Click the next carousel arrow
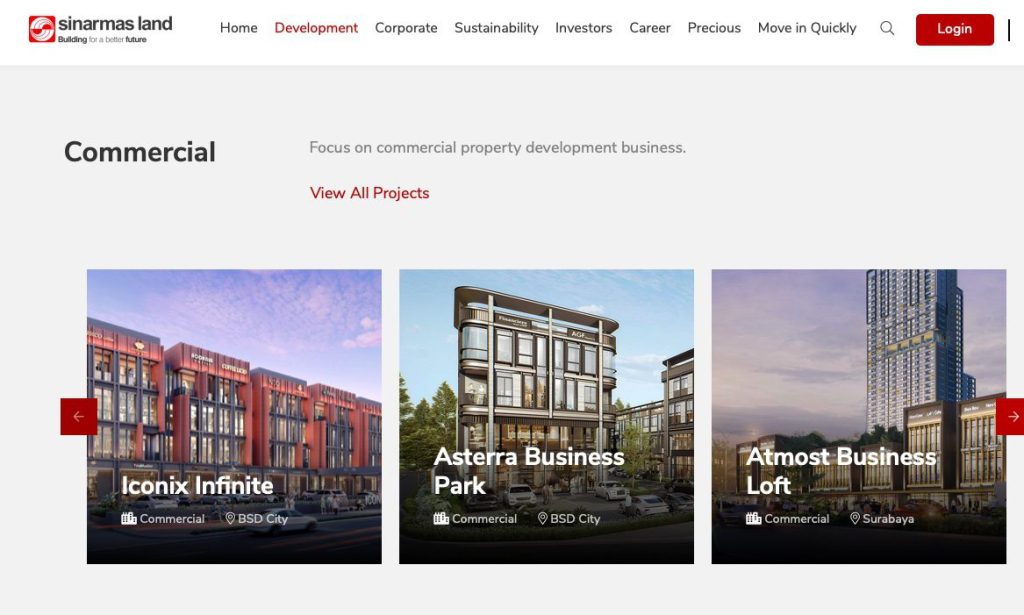 (x=1010, y=417)
